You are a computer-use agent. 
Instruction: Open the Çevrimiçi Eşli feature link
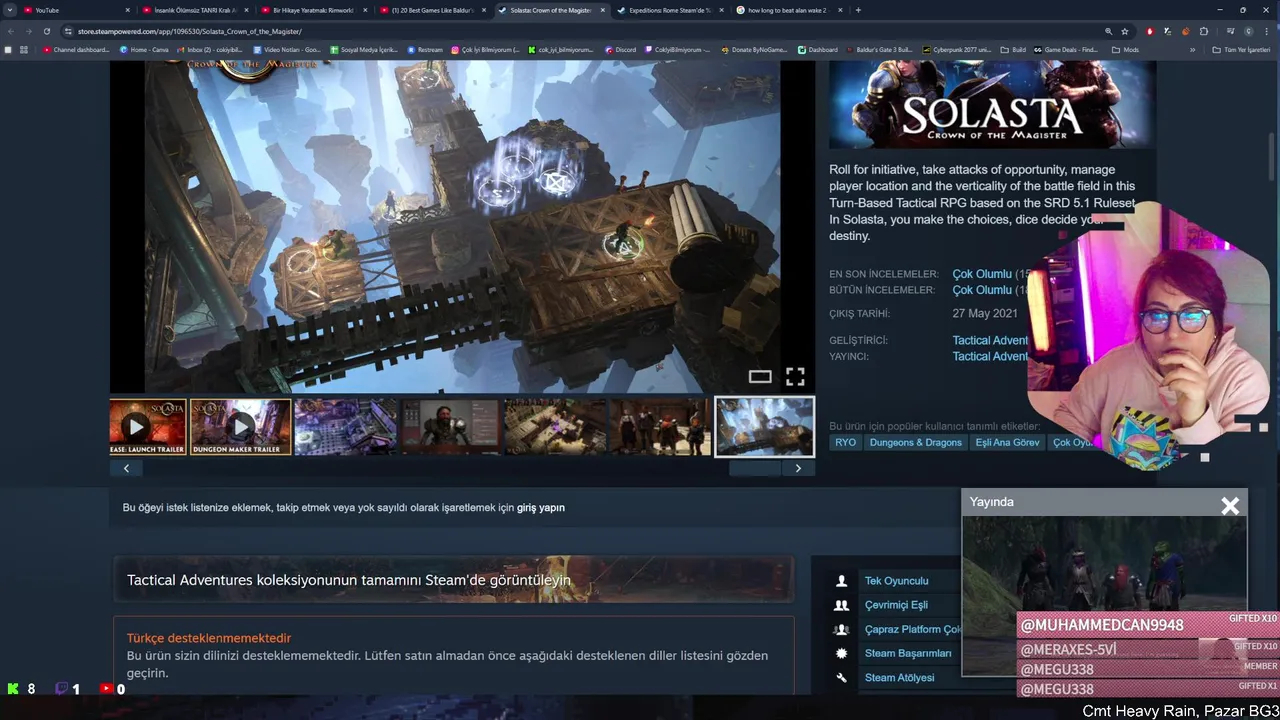tap(897, 605)
